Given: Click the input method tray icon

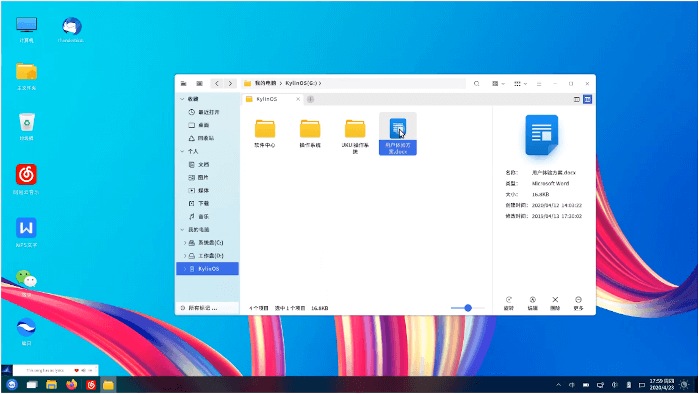Looking at the screenshot, I should coord(572,385).
